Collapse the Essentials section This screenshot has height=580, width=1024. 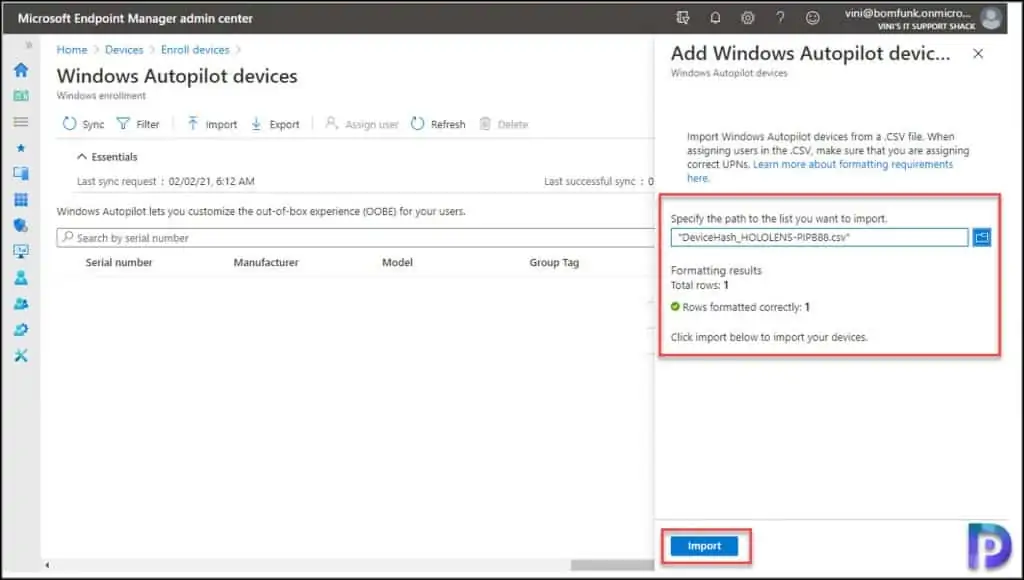107,157
